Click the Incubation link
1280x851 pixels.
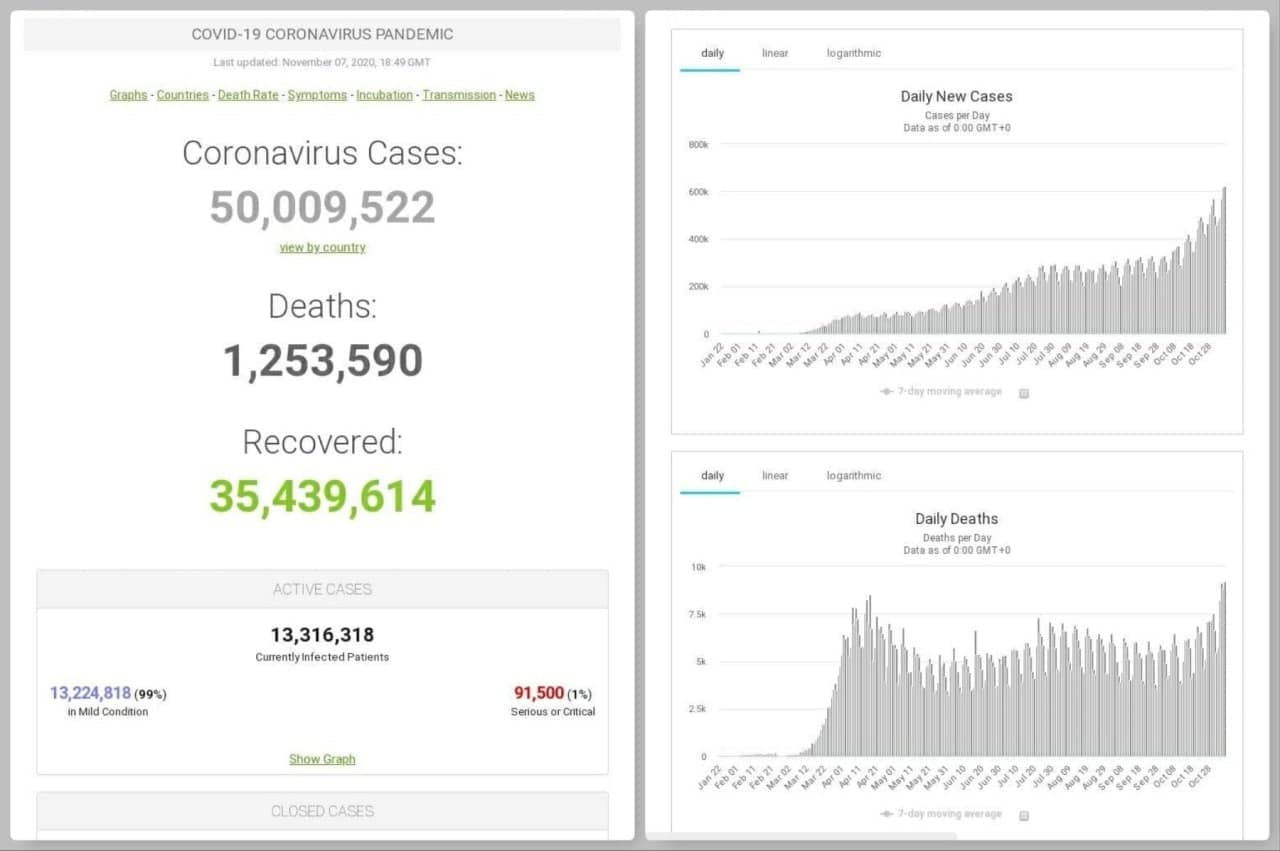tap(384, 95)
